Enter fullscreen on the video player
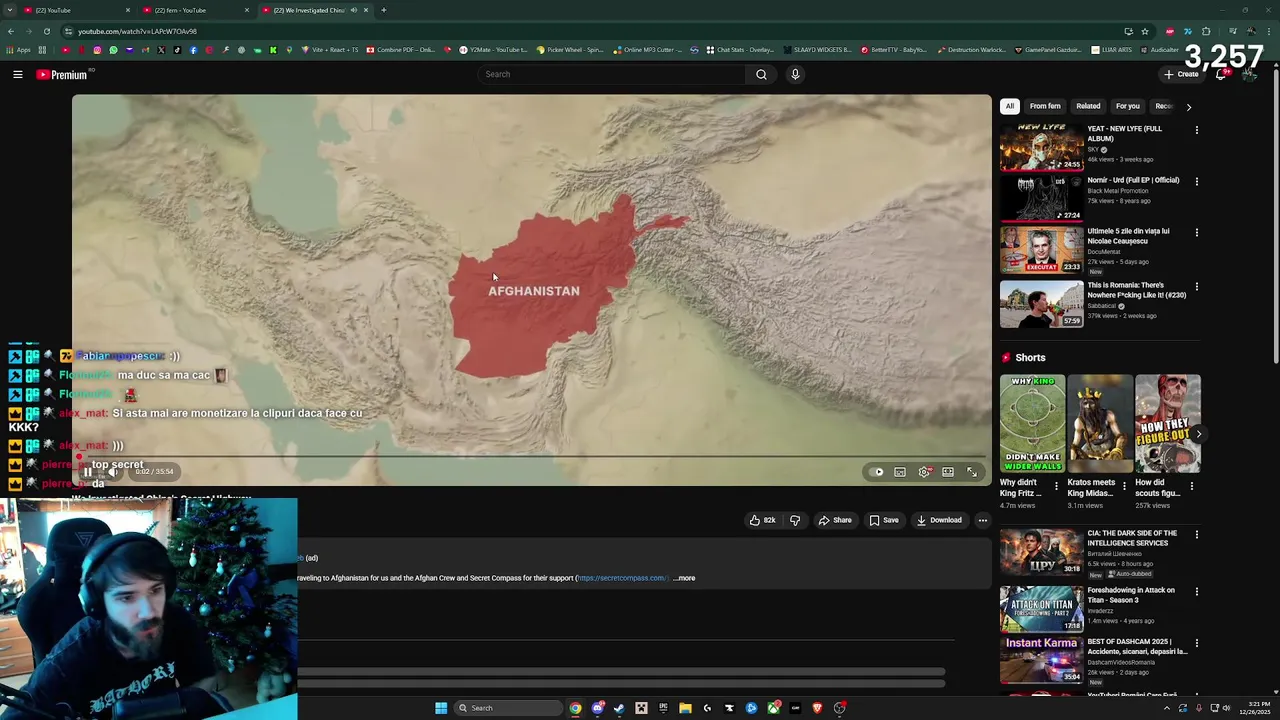The width and height of the screenshot is (1280, 720). (x=972, y=472)
